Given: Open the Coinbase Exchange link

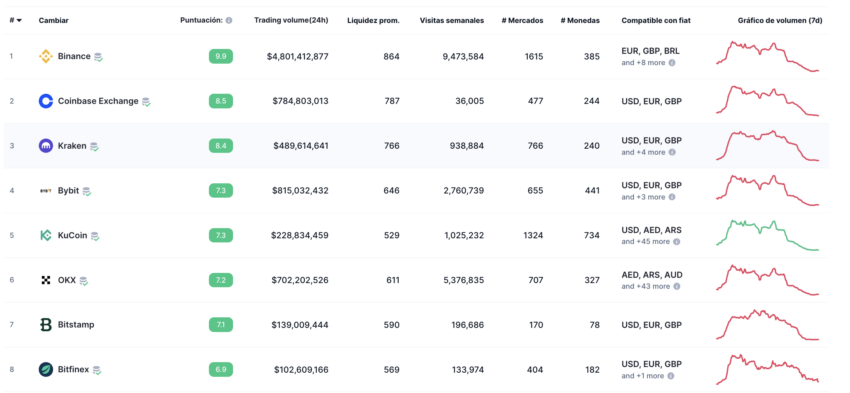Looking at the screenshot, I should pos(98,101).
